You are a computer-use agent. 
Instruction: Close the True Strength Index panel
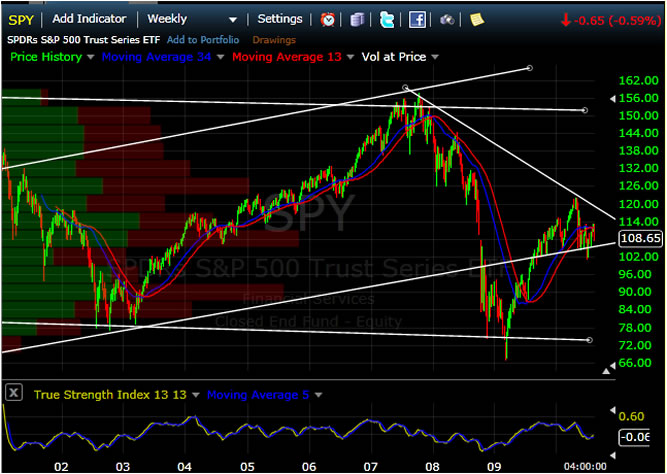pos(14,395)
